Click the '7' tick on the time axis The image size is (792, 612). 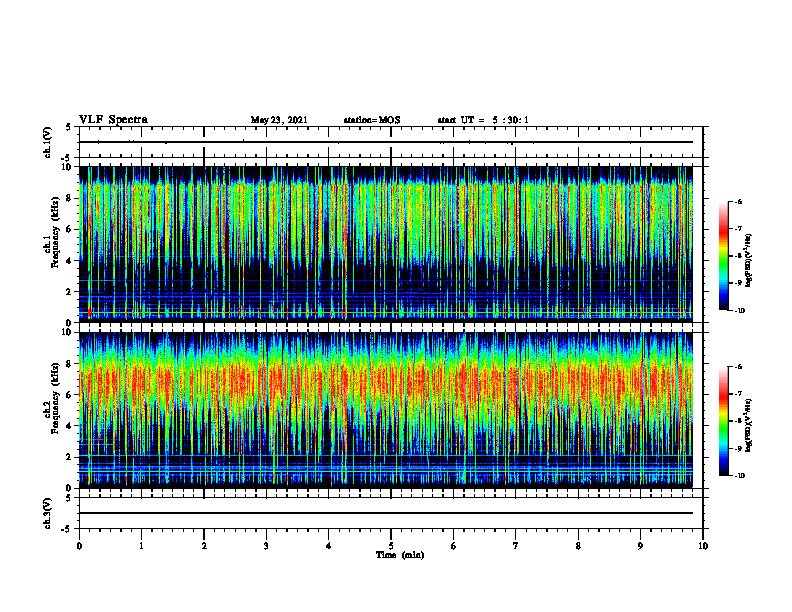pyautogui.click(x=516, y=546)
